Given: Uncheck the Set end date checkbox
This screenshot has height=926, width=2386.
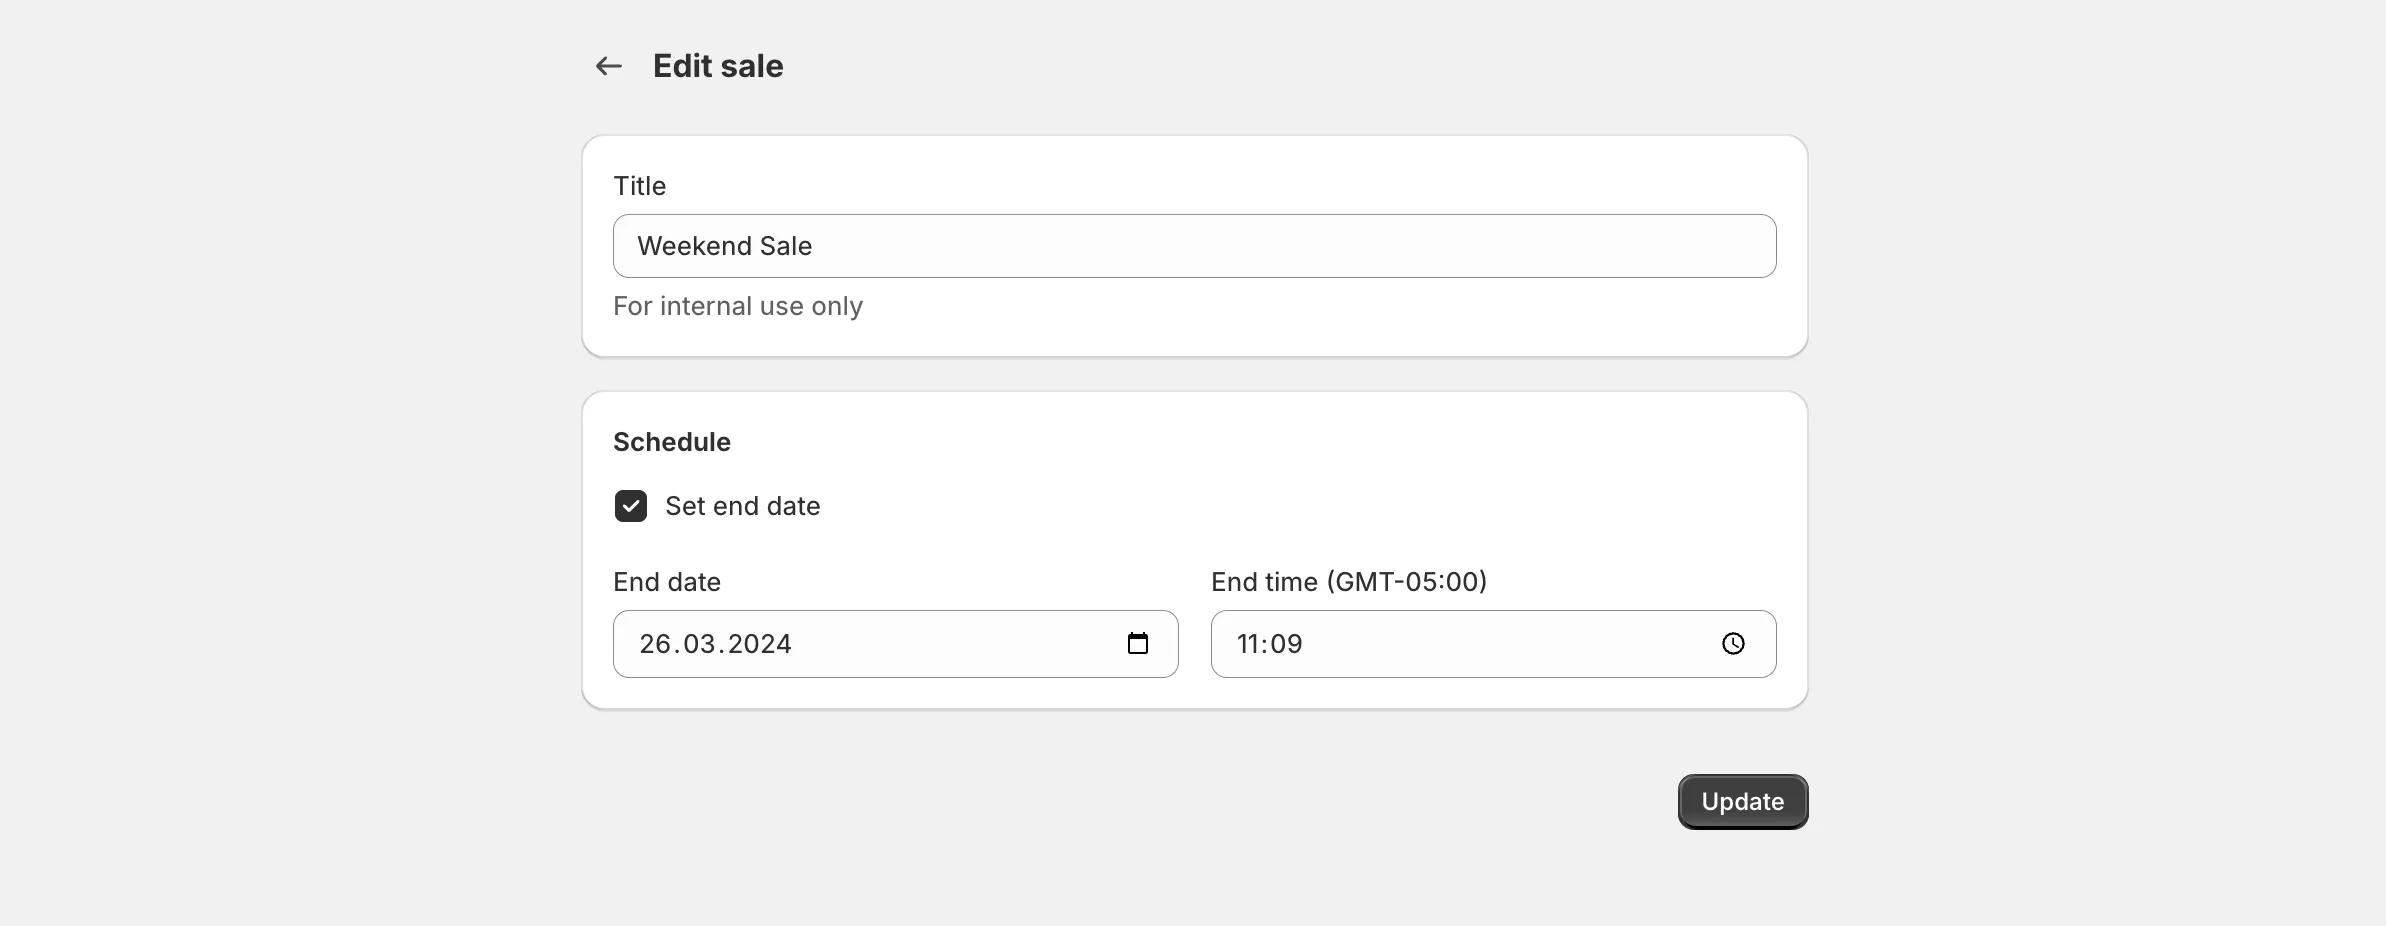Looking at the screenshot, I should [631, 506].
